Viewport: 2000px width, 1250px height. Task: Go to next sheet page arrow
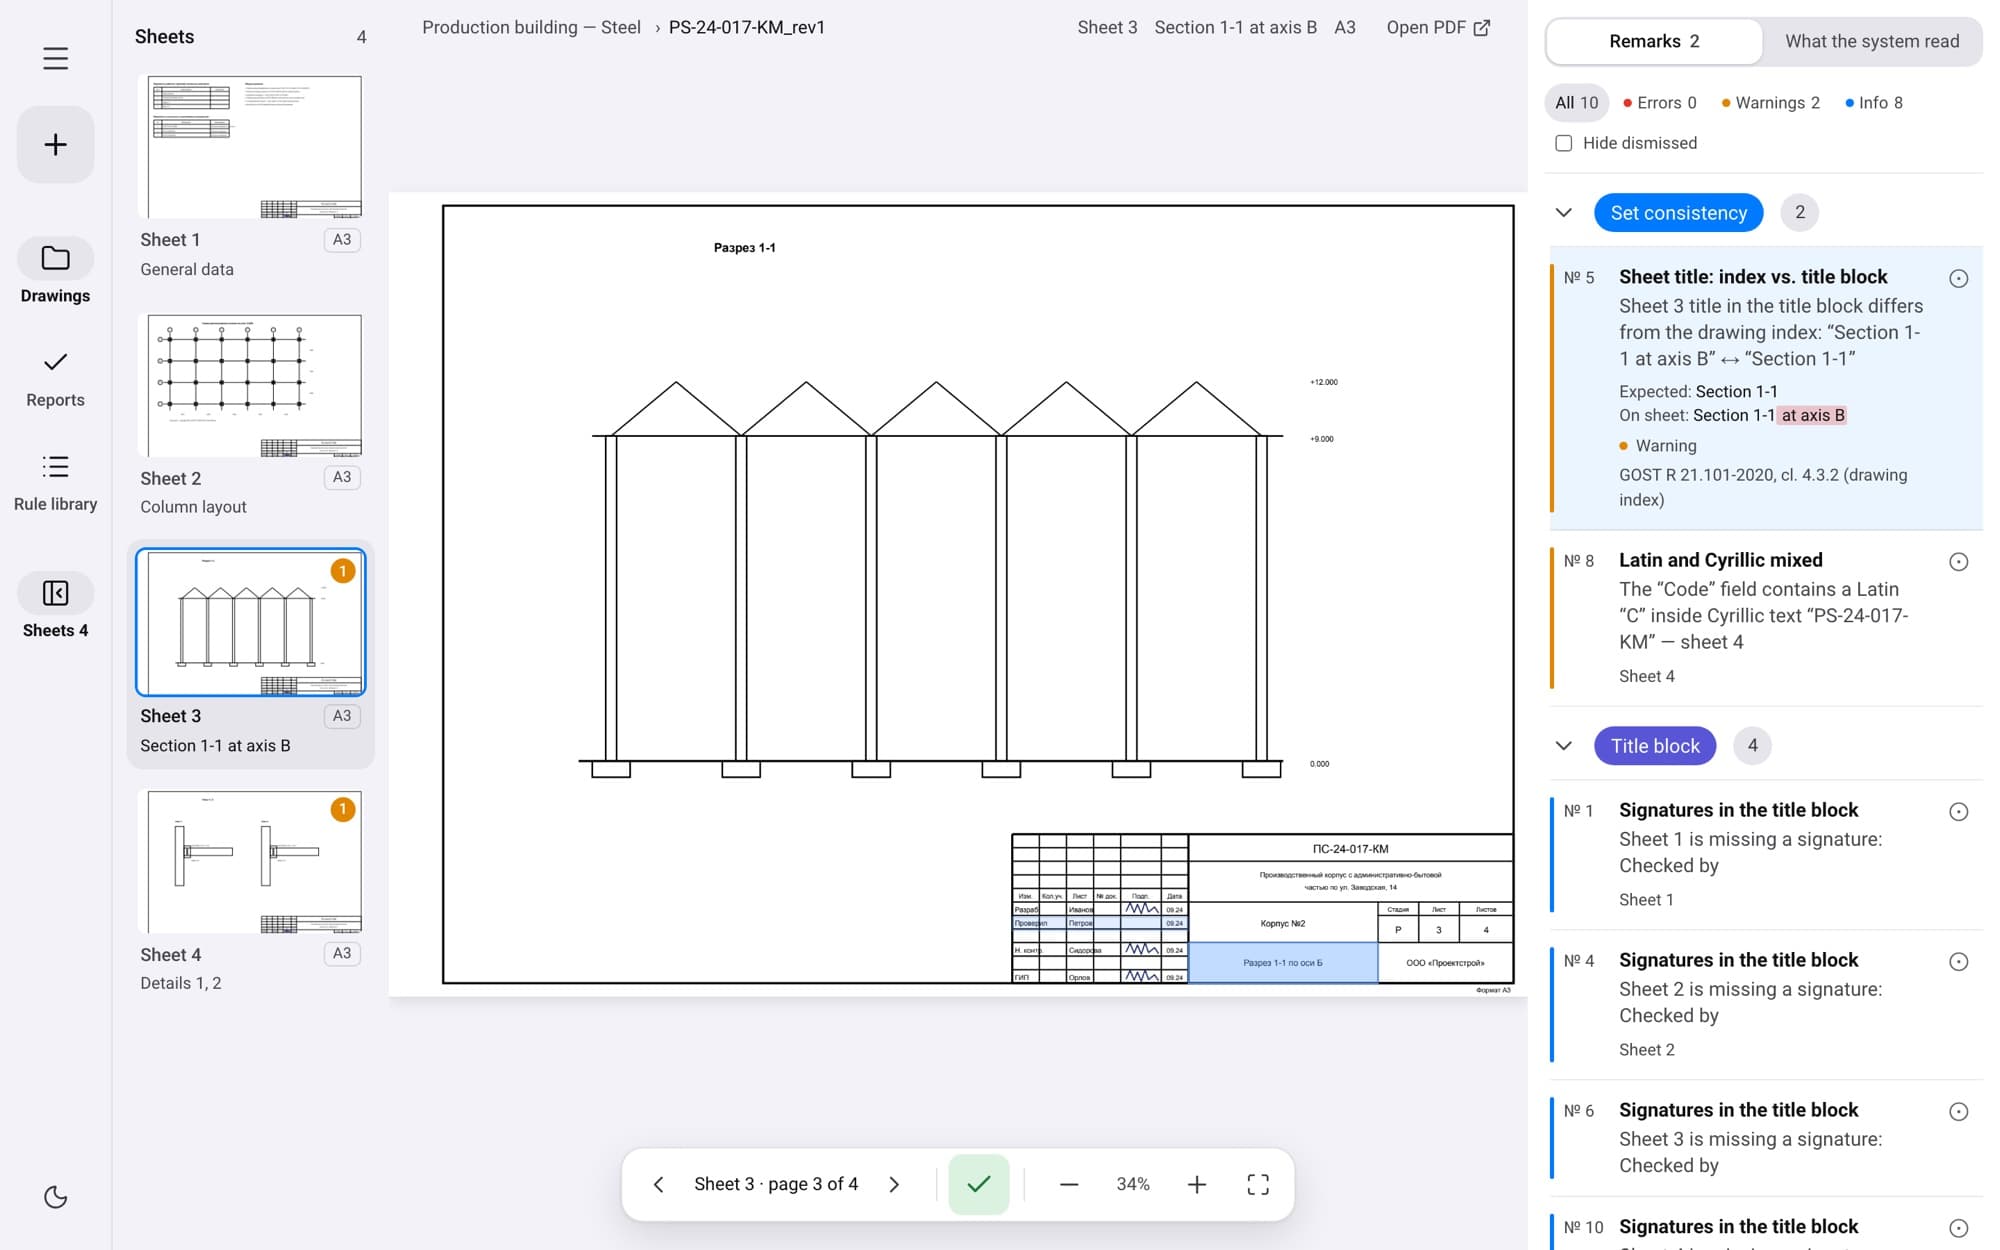pyautogui.click(x=894, y=1184)
